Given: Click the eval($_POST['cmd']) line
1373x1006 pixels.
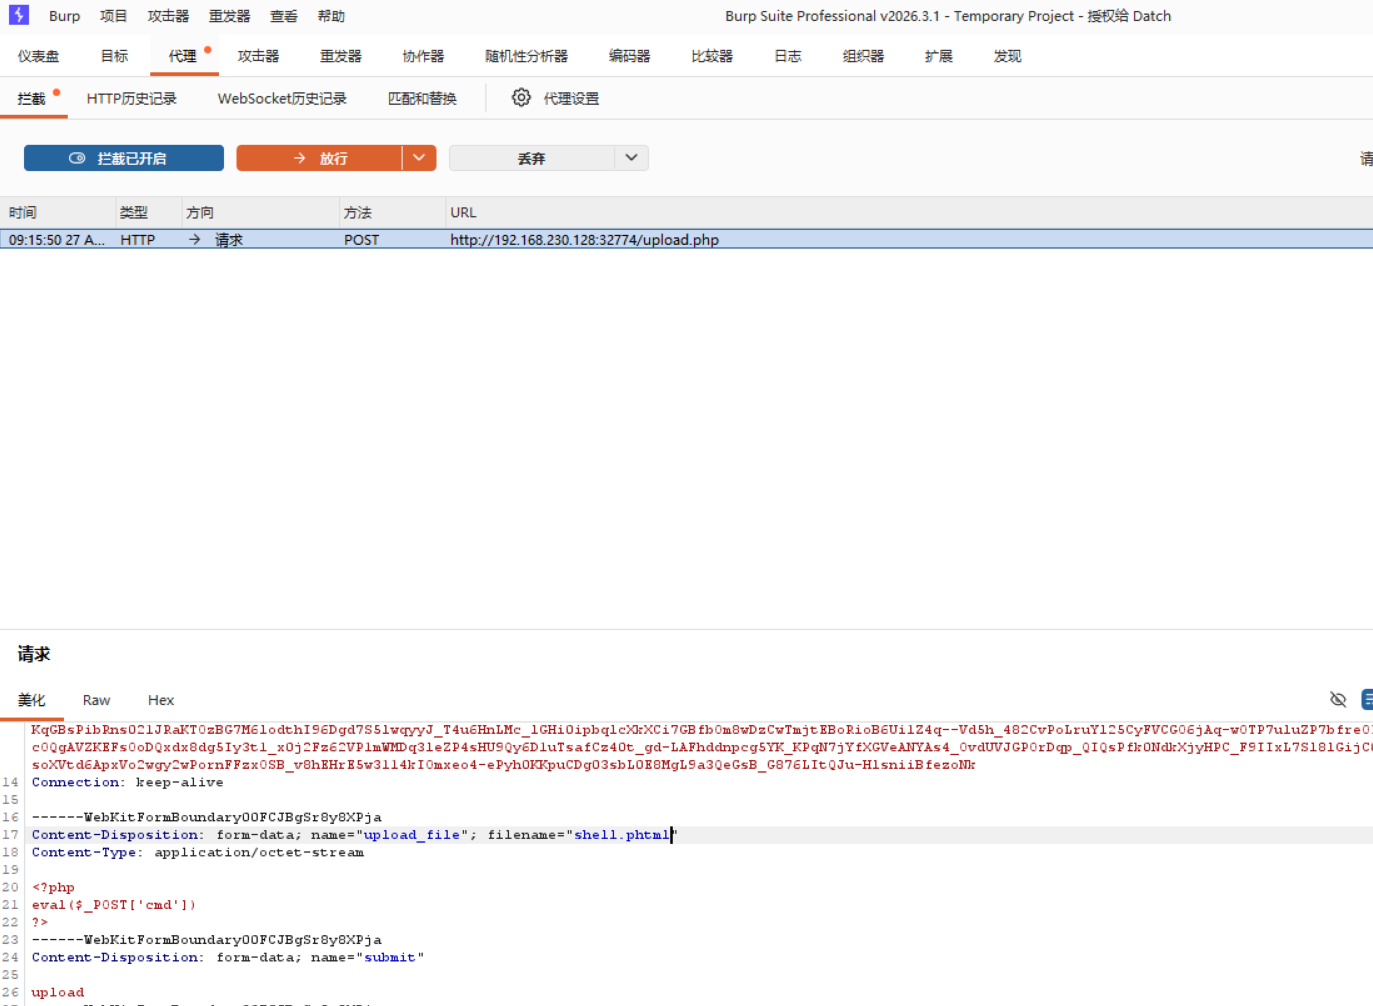Looking at the screenshot, I should 114,905.
